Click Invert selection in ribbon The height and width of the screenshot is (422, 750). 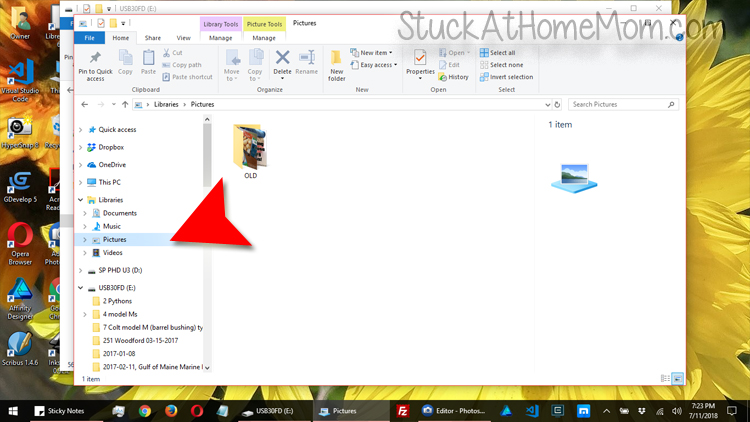pos(506,77)
